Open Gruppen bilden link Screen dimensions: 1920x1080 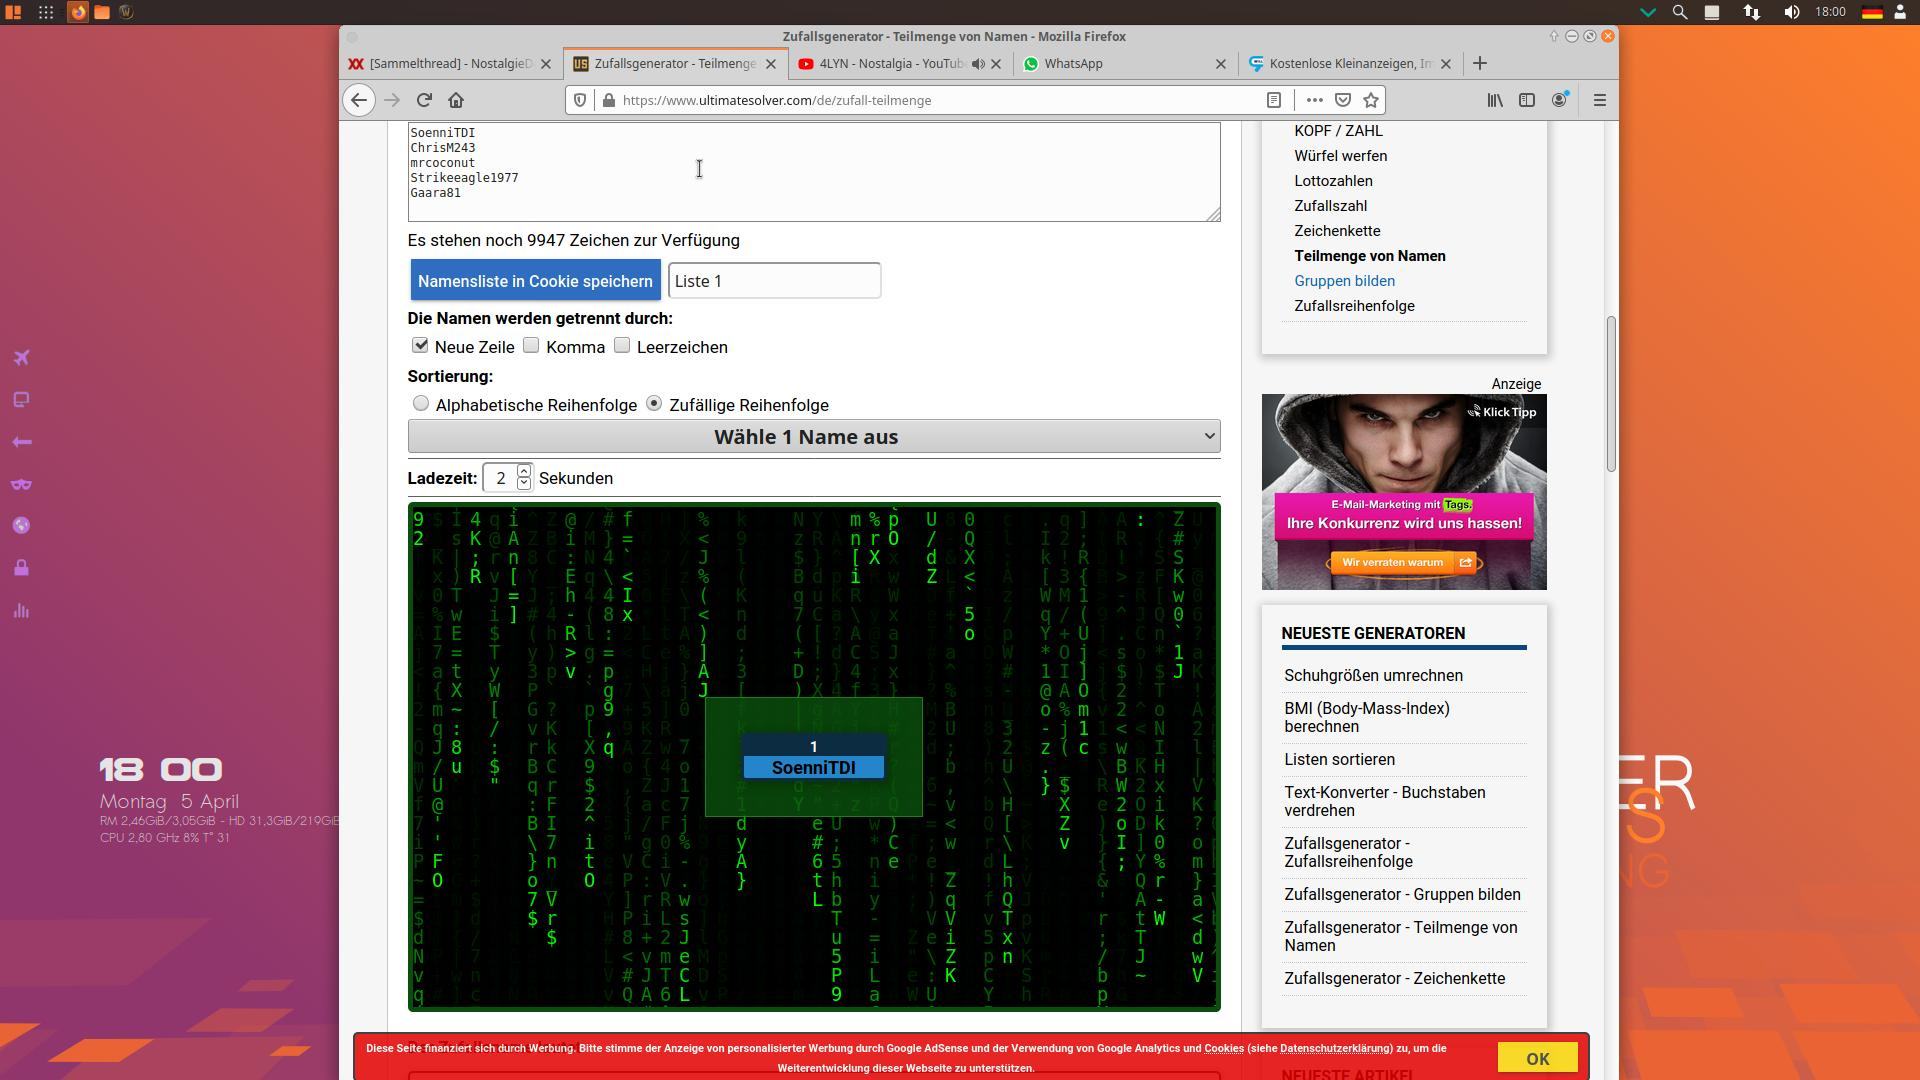point(1344,281)
